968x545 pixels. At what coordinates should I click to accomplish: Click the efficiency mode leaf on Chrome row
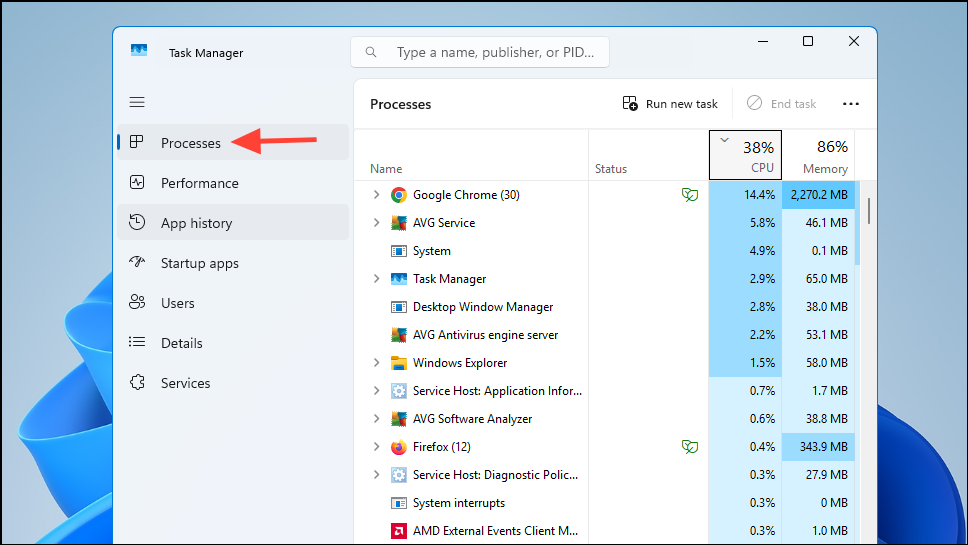tap(690, 195)
